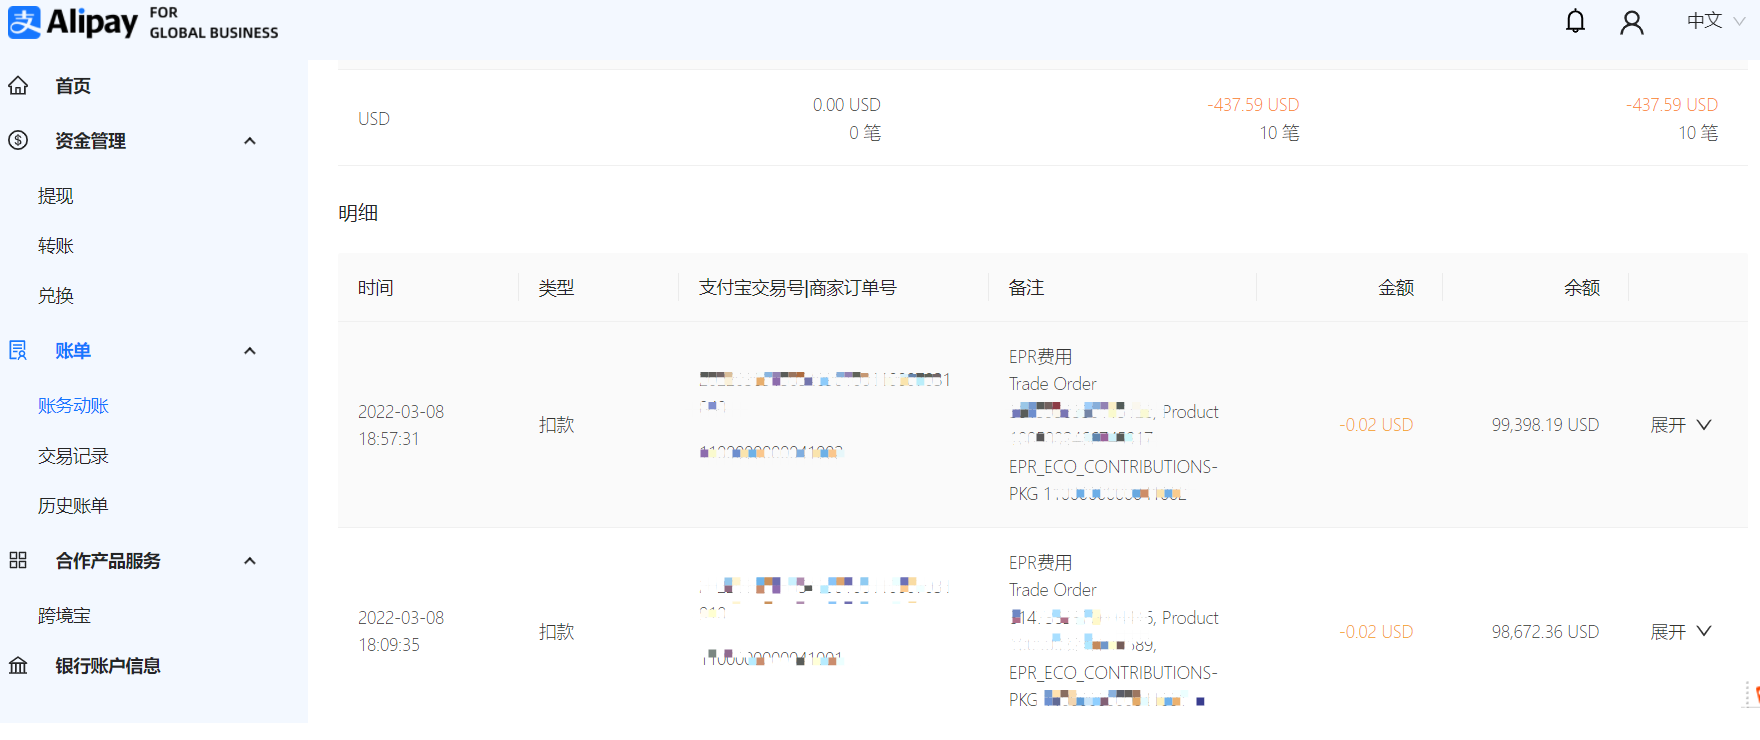Click the 支付宝交易号|商家订单号 column header
Screen dimensions: 1760x740
tap(797, 288)
